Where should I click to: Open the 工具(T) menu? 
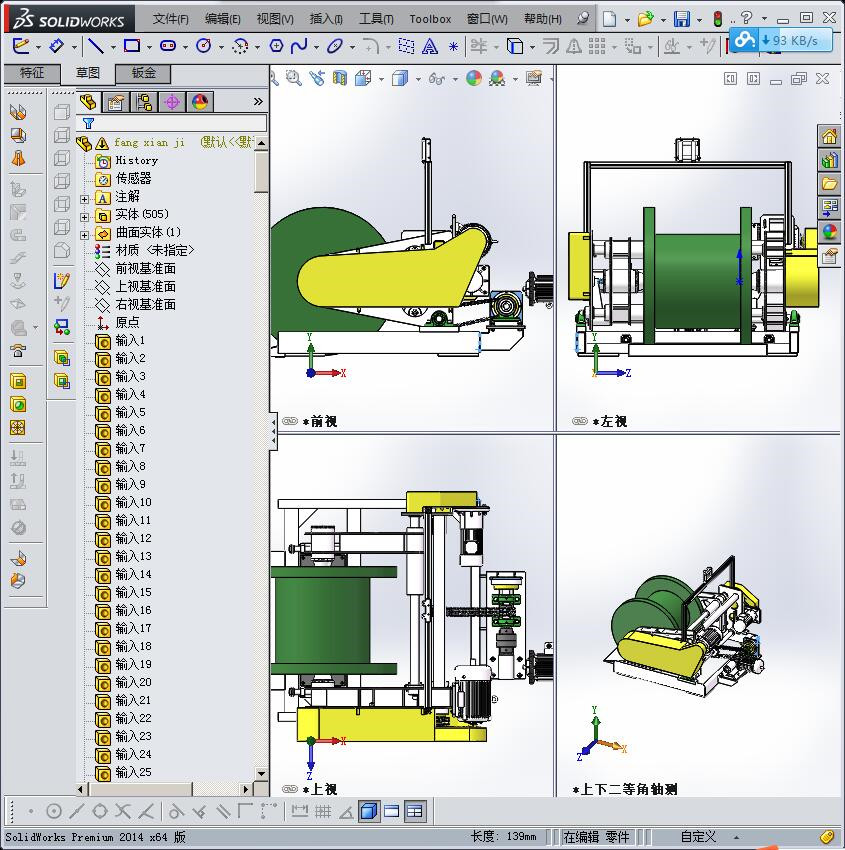point(377,19)
